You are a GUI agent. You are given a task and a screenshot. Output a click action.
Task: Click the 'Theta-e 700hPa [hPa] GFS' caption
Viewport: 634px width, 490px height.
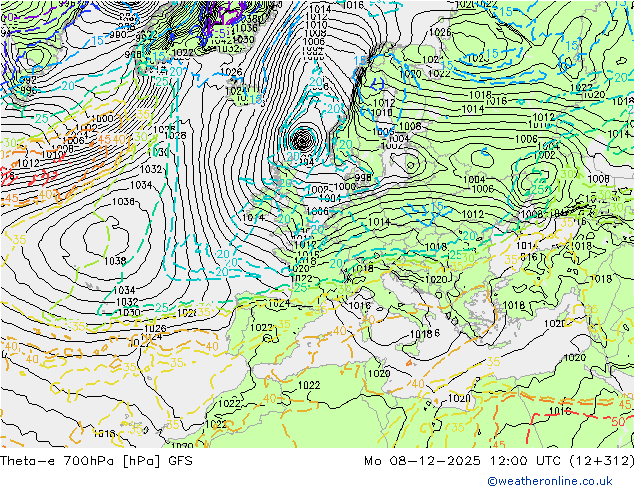(x=96, y=461)
